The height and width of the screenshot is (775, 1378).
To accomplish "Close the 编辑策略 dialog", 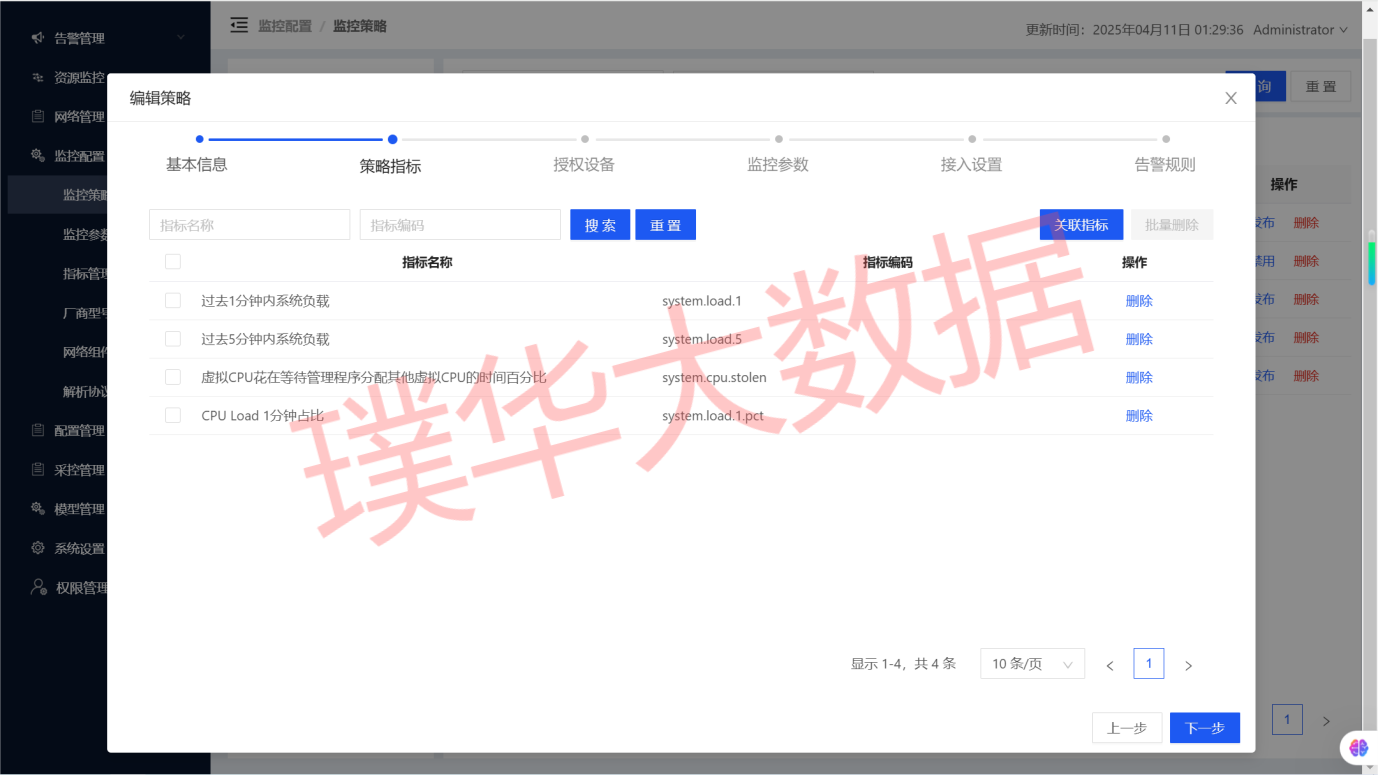I will click(x=1231, y=98).
